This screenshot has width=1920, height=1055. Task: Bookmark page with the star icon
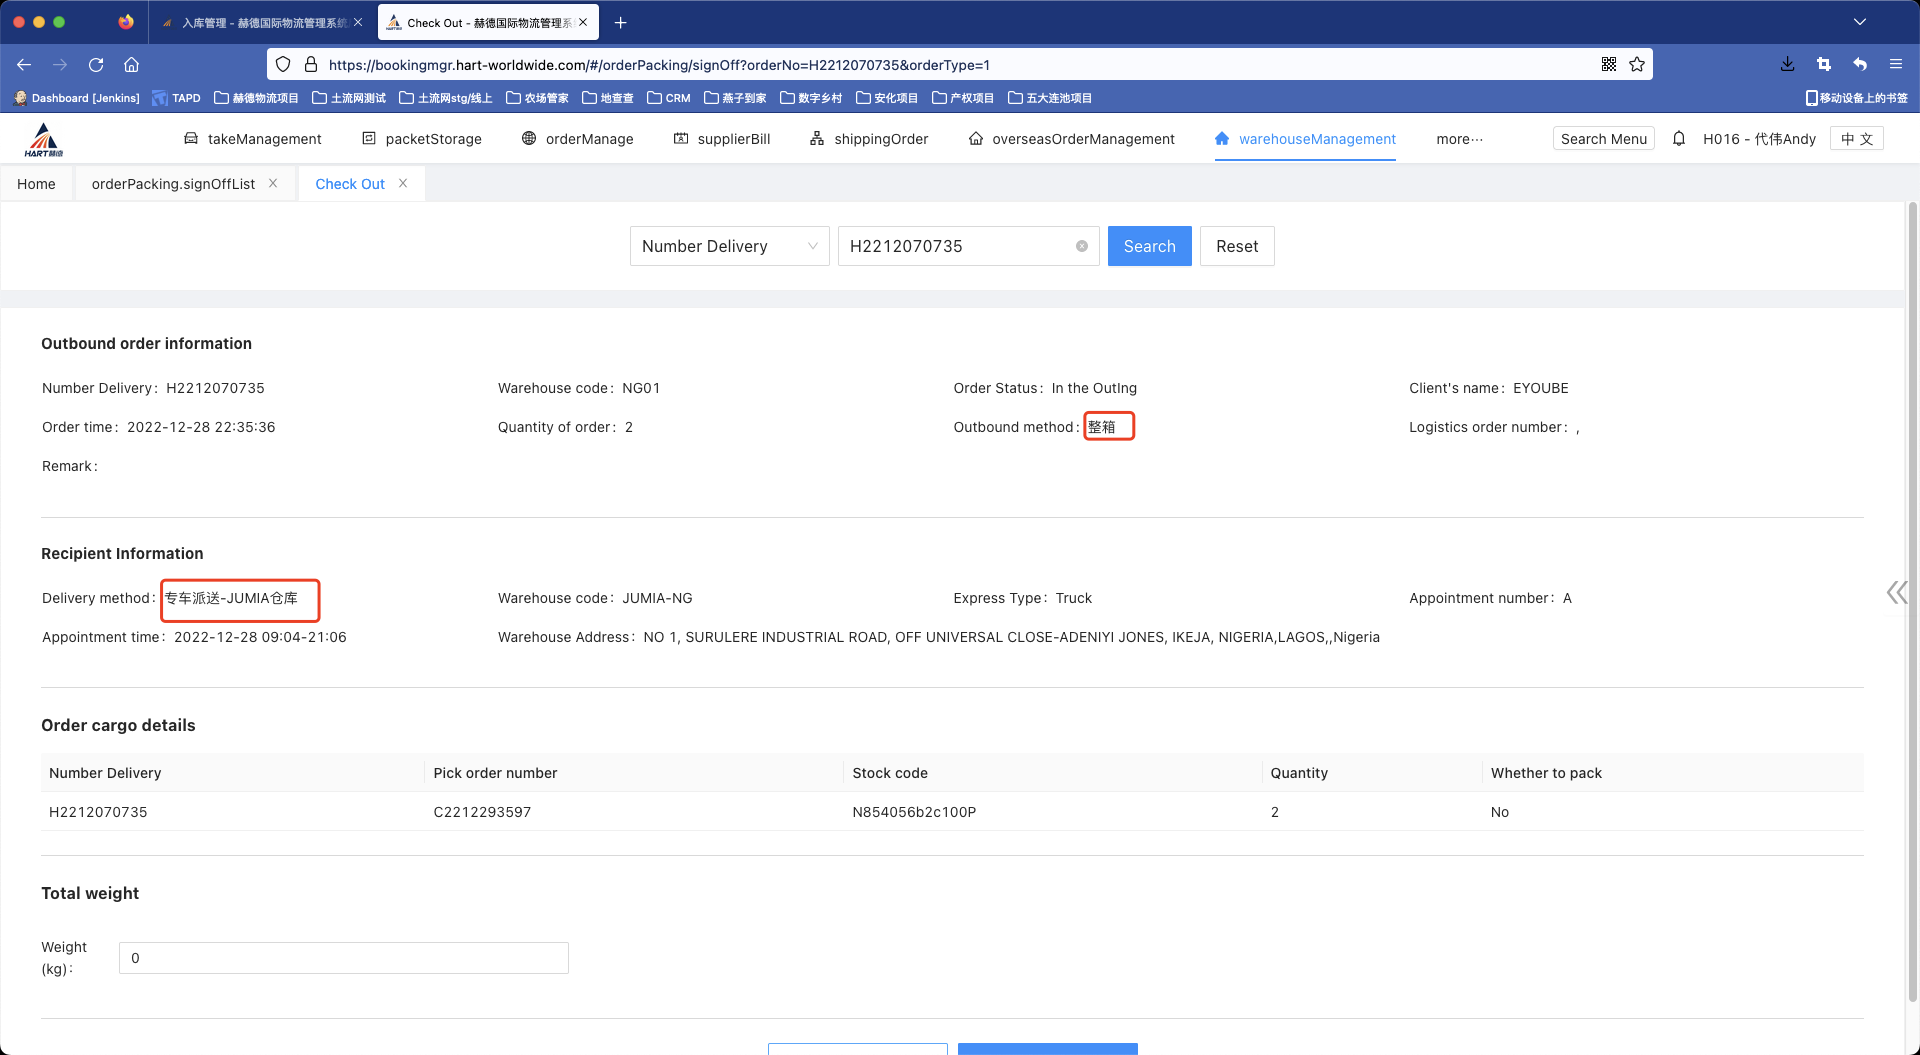point(1637,65)
